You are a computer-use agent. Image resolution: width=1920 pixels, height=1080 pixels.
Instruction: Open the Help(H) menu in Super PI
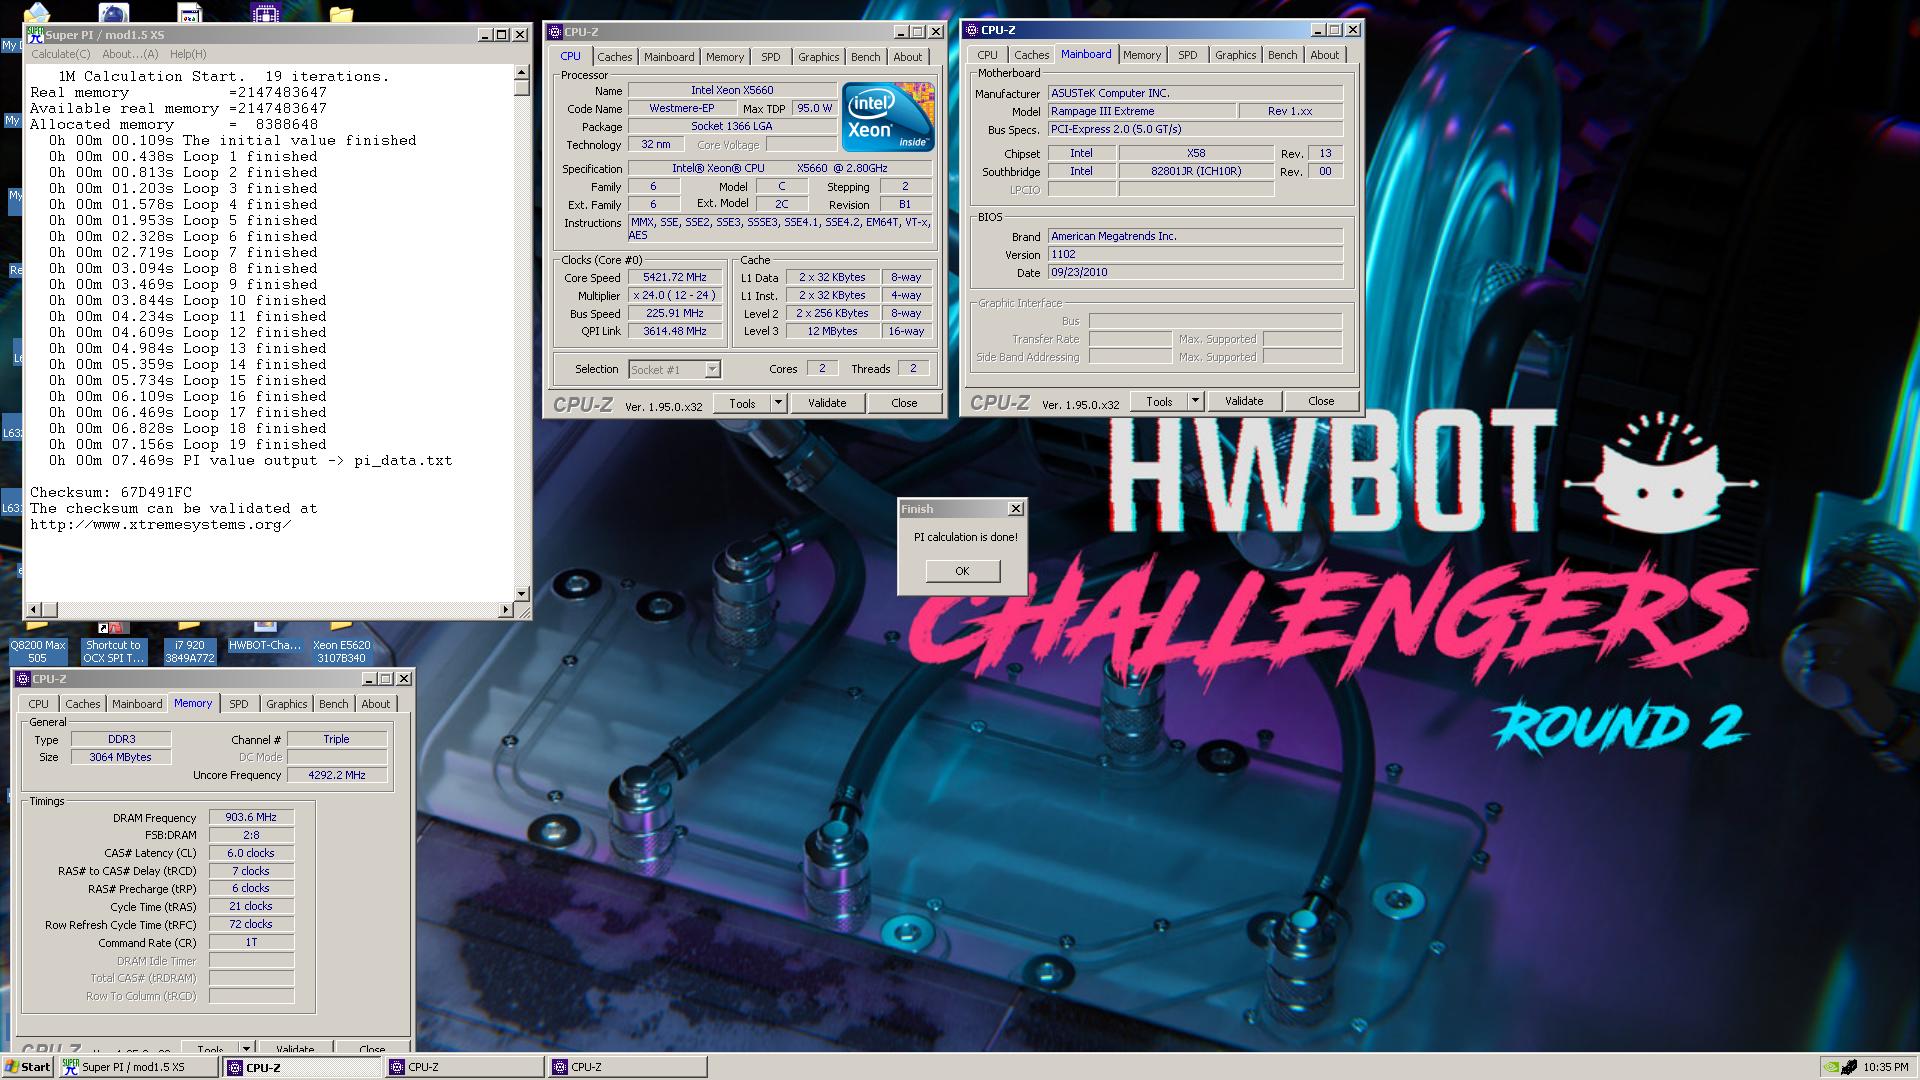pyautogui.click(x=188, y=54)
